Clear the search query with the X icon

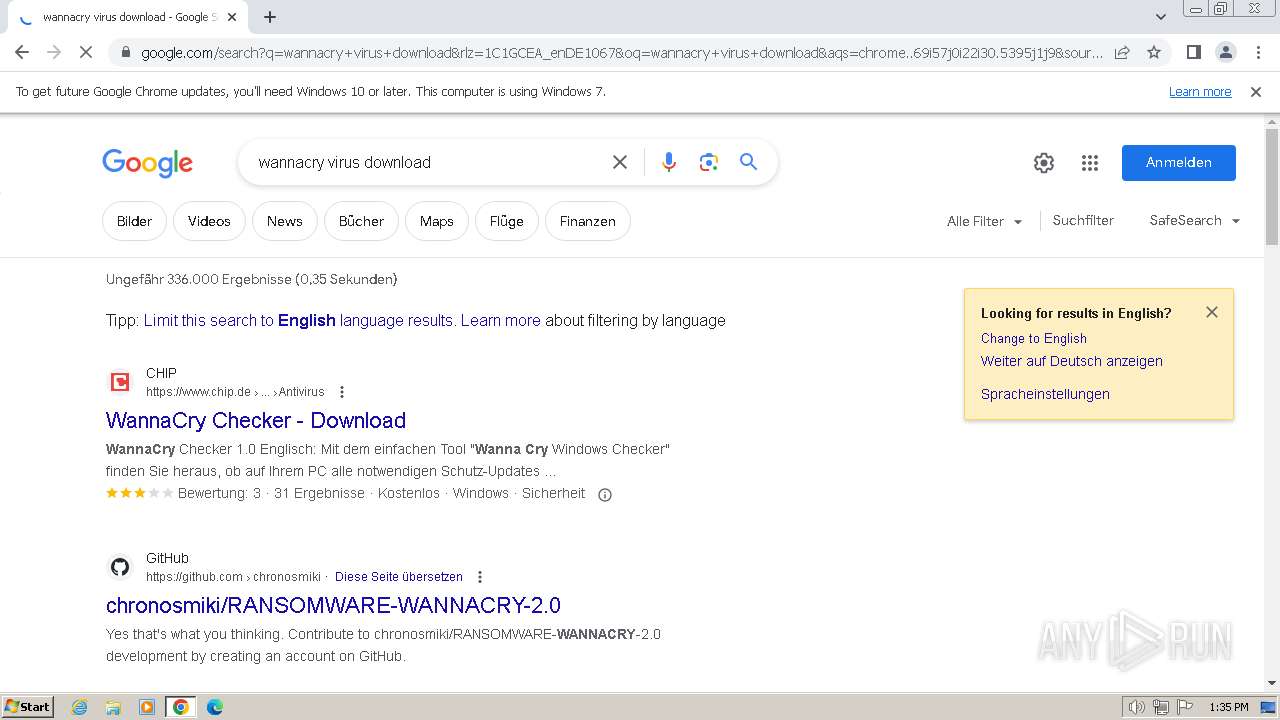(x=620, y=162)
